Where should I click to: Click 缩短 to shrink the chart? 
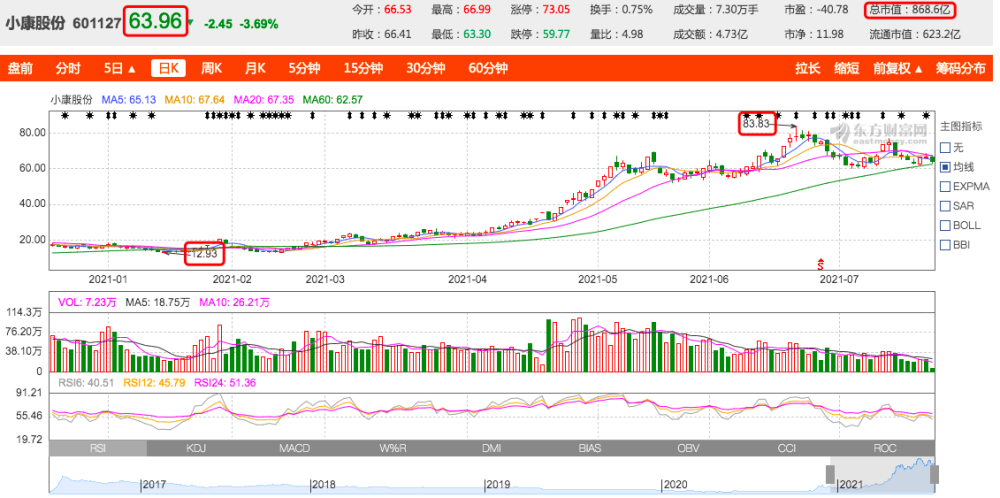click(x=847, y=69)
